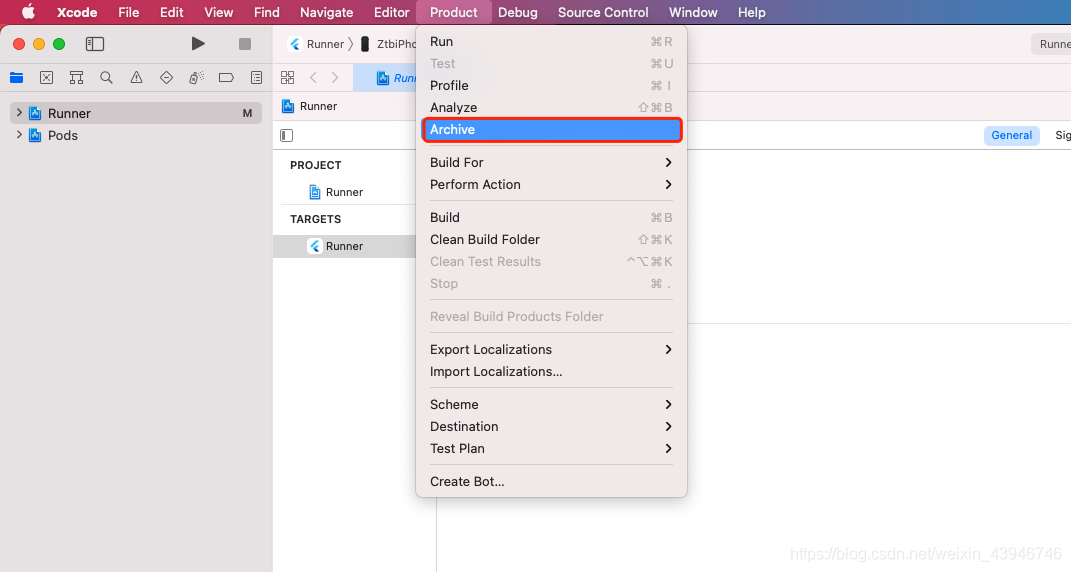This screenshot has height=572, width=1071.
Task: Show the Project navigator folder icon
Action: [x=16, y=78]
